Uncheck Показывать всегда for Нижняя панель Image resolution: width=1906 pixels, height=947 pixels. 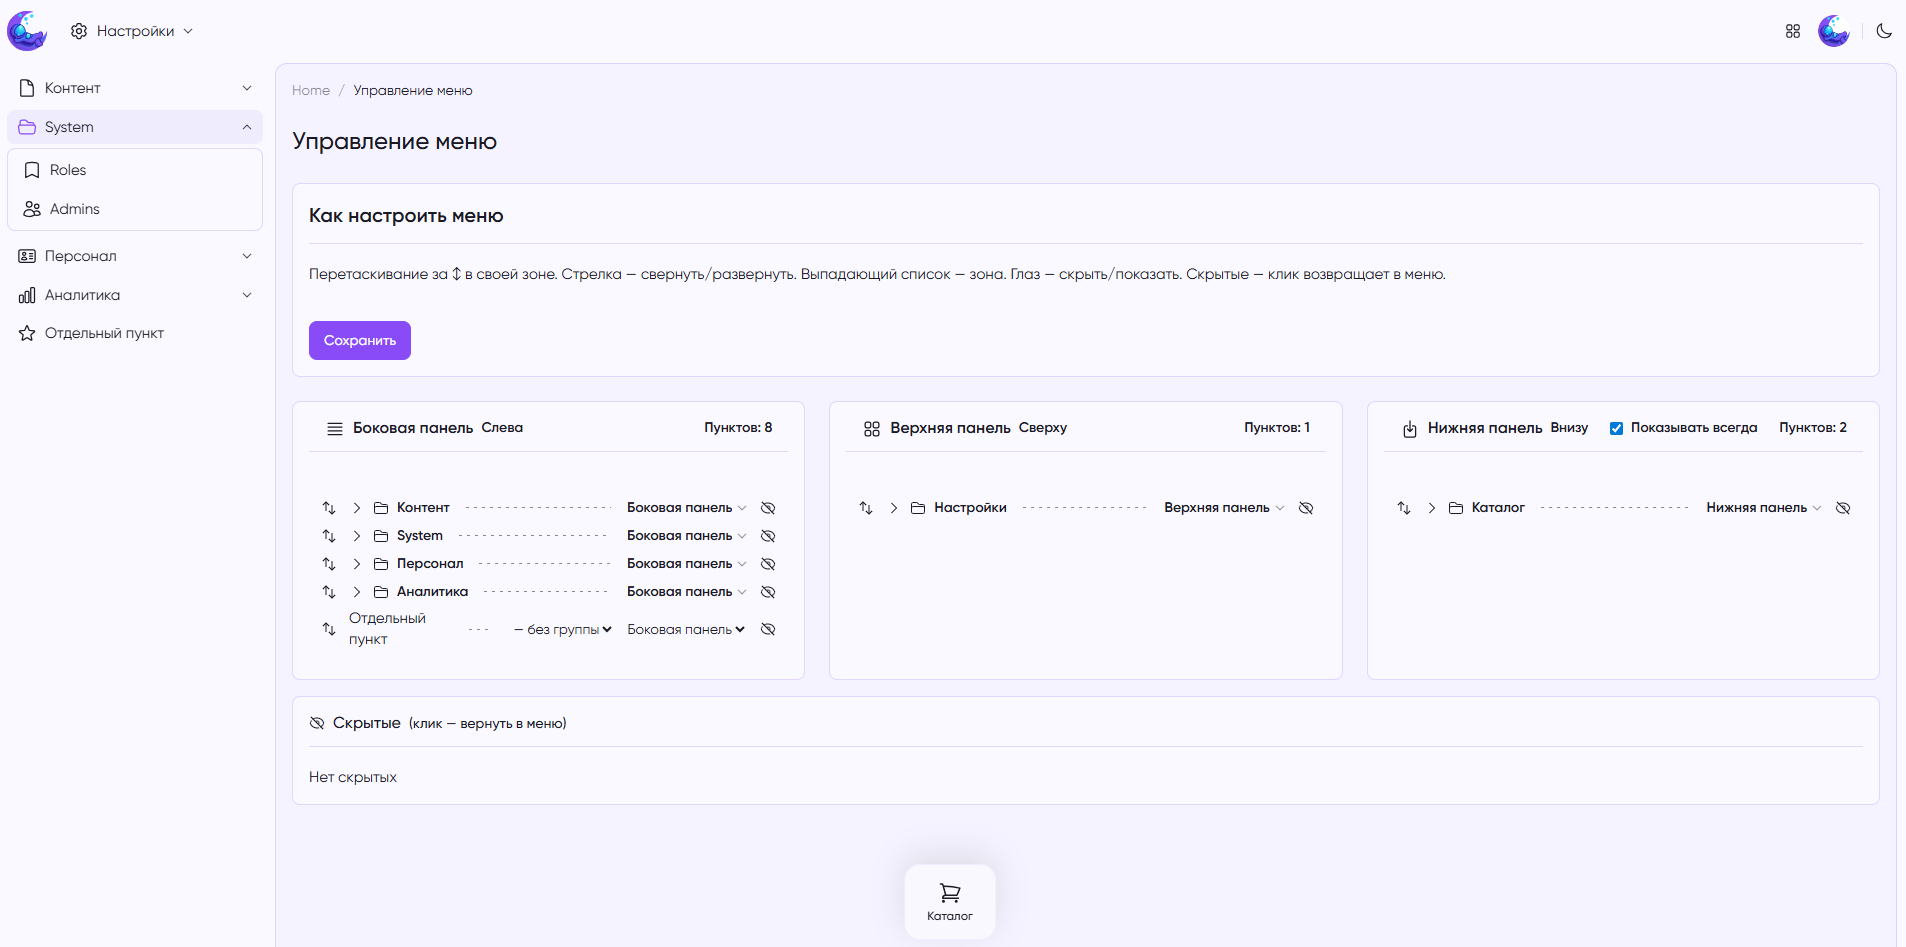pyautogui.click(x=1616, y=427)
